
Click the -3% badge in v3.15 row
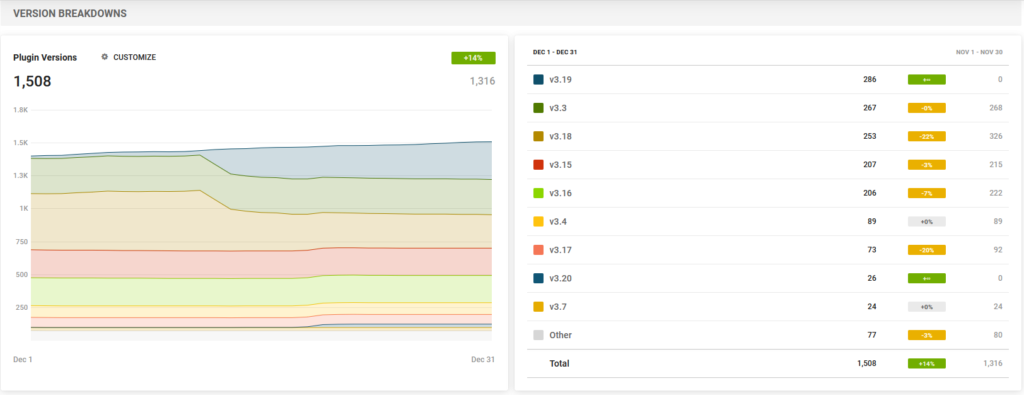point(927,165)
